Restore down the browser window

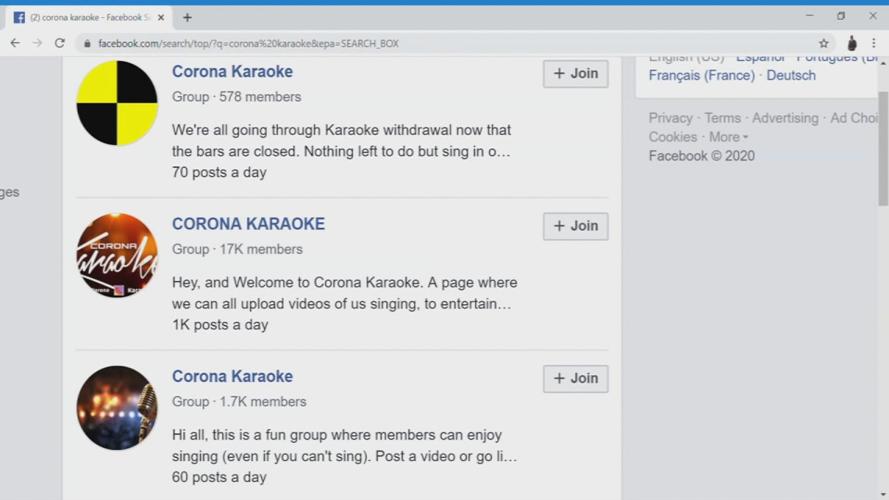coord(841,16)
